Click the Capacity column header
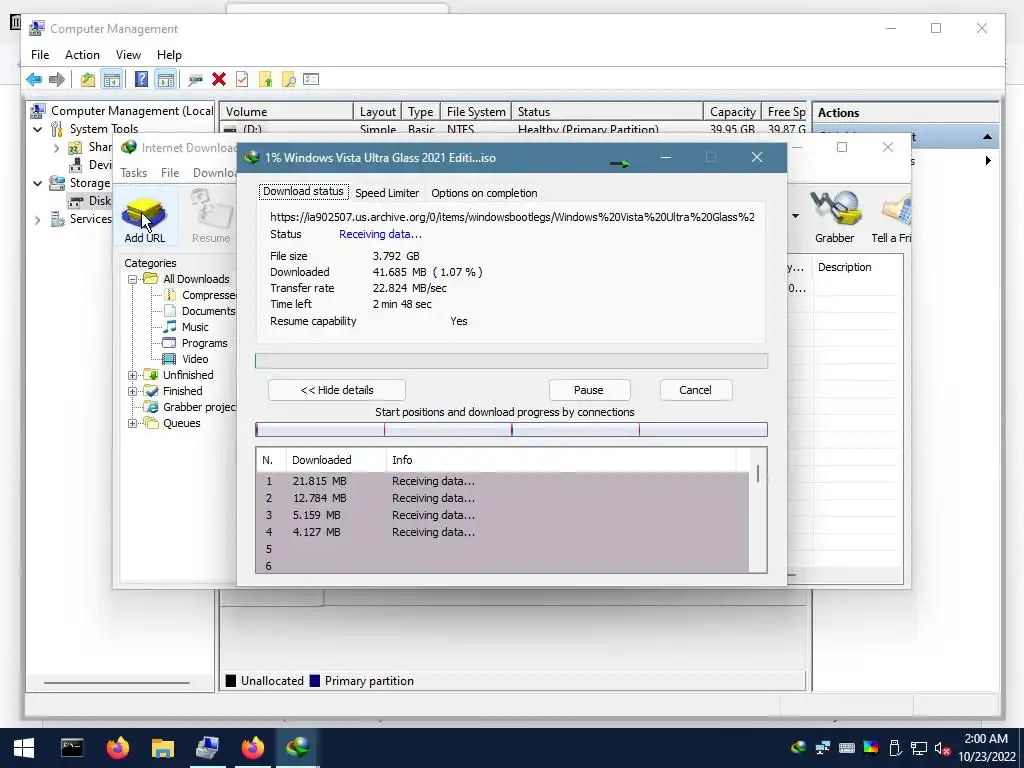Screen dimensions: 1024x768 (732, 112)
